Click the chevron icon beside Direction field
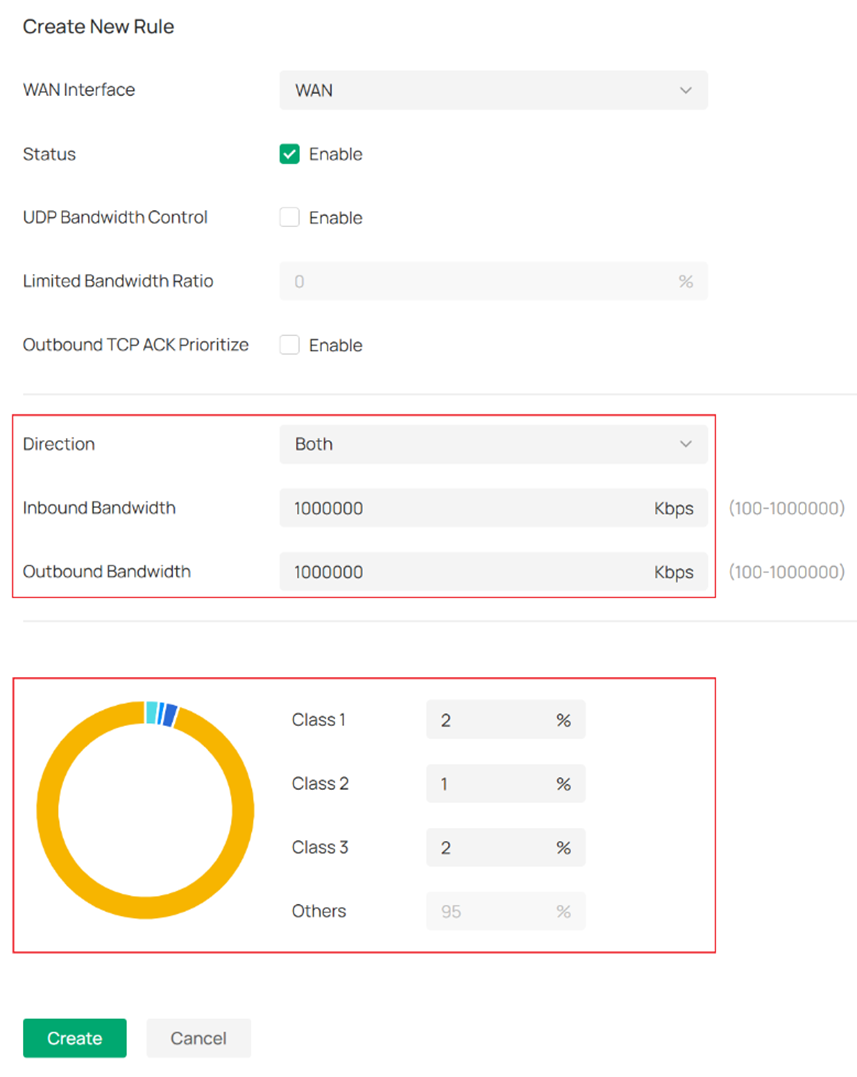857x1077 pixels. click(686, 444)
